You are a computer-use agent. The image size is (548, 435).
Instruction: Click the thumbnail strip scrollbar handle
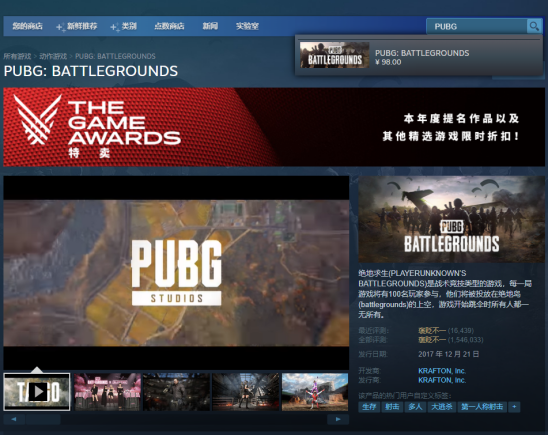pyautogui.click(x=43, y=419)
